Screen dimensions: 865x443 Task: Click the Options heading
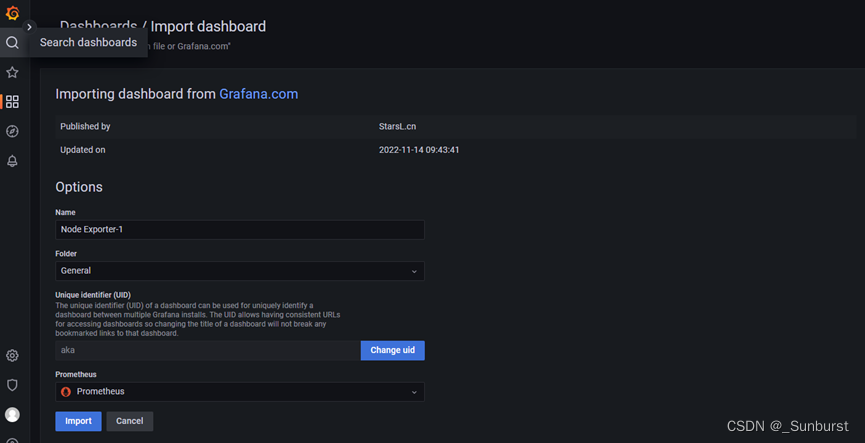(x=79, y=187)
